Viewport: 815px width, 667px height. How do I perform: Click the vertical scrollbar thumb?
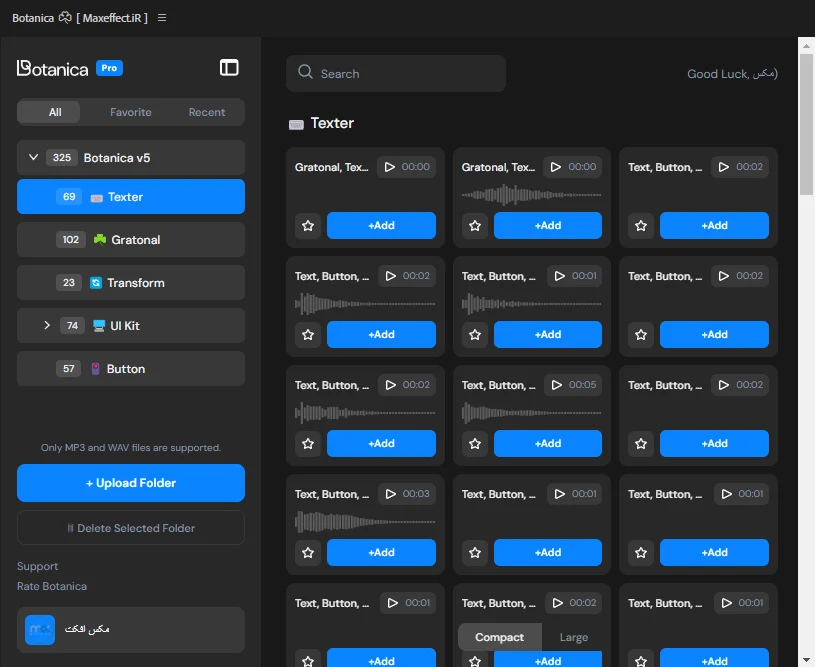(806, 124)
